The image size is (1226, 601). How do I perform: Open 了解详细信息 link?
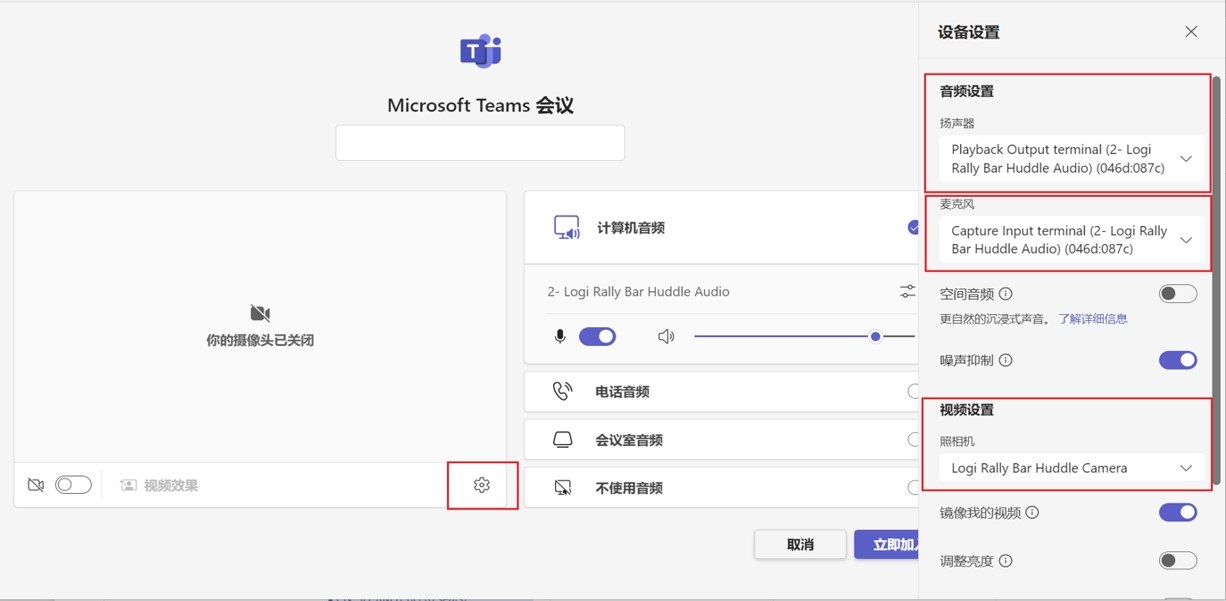(1093, 319)
